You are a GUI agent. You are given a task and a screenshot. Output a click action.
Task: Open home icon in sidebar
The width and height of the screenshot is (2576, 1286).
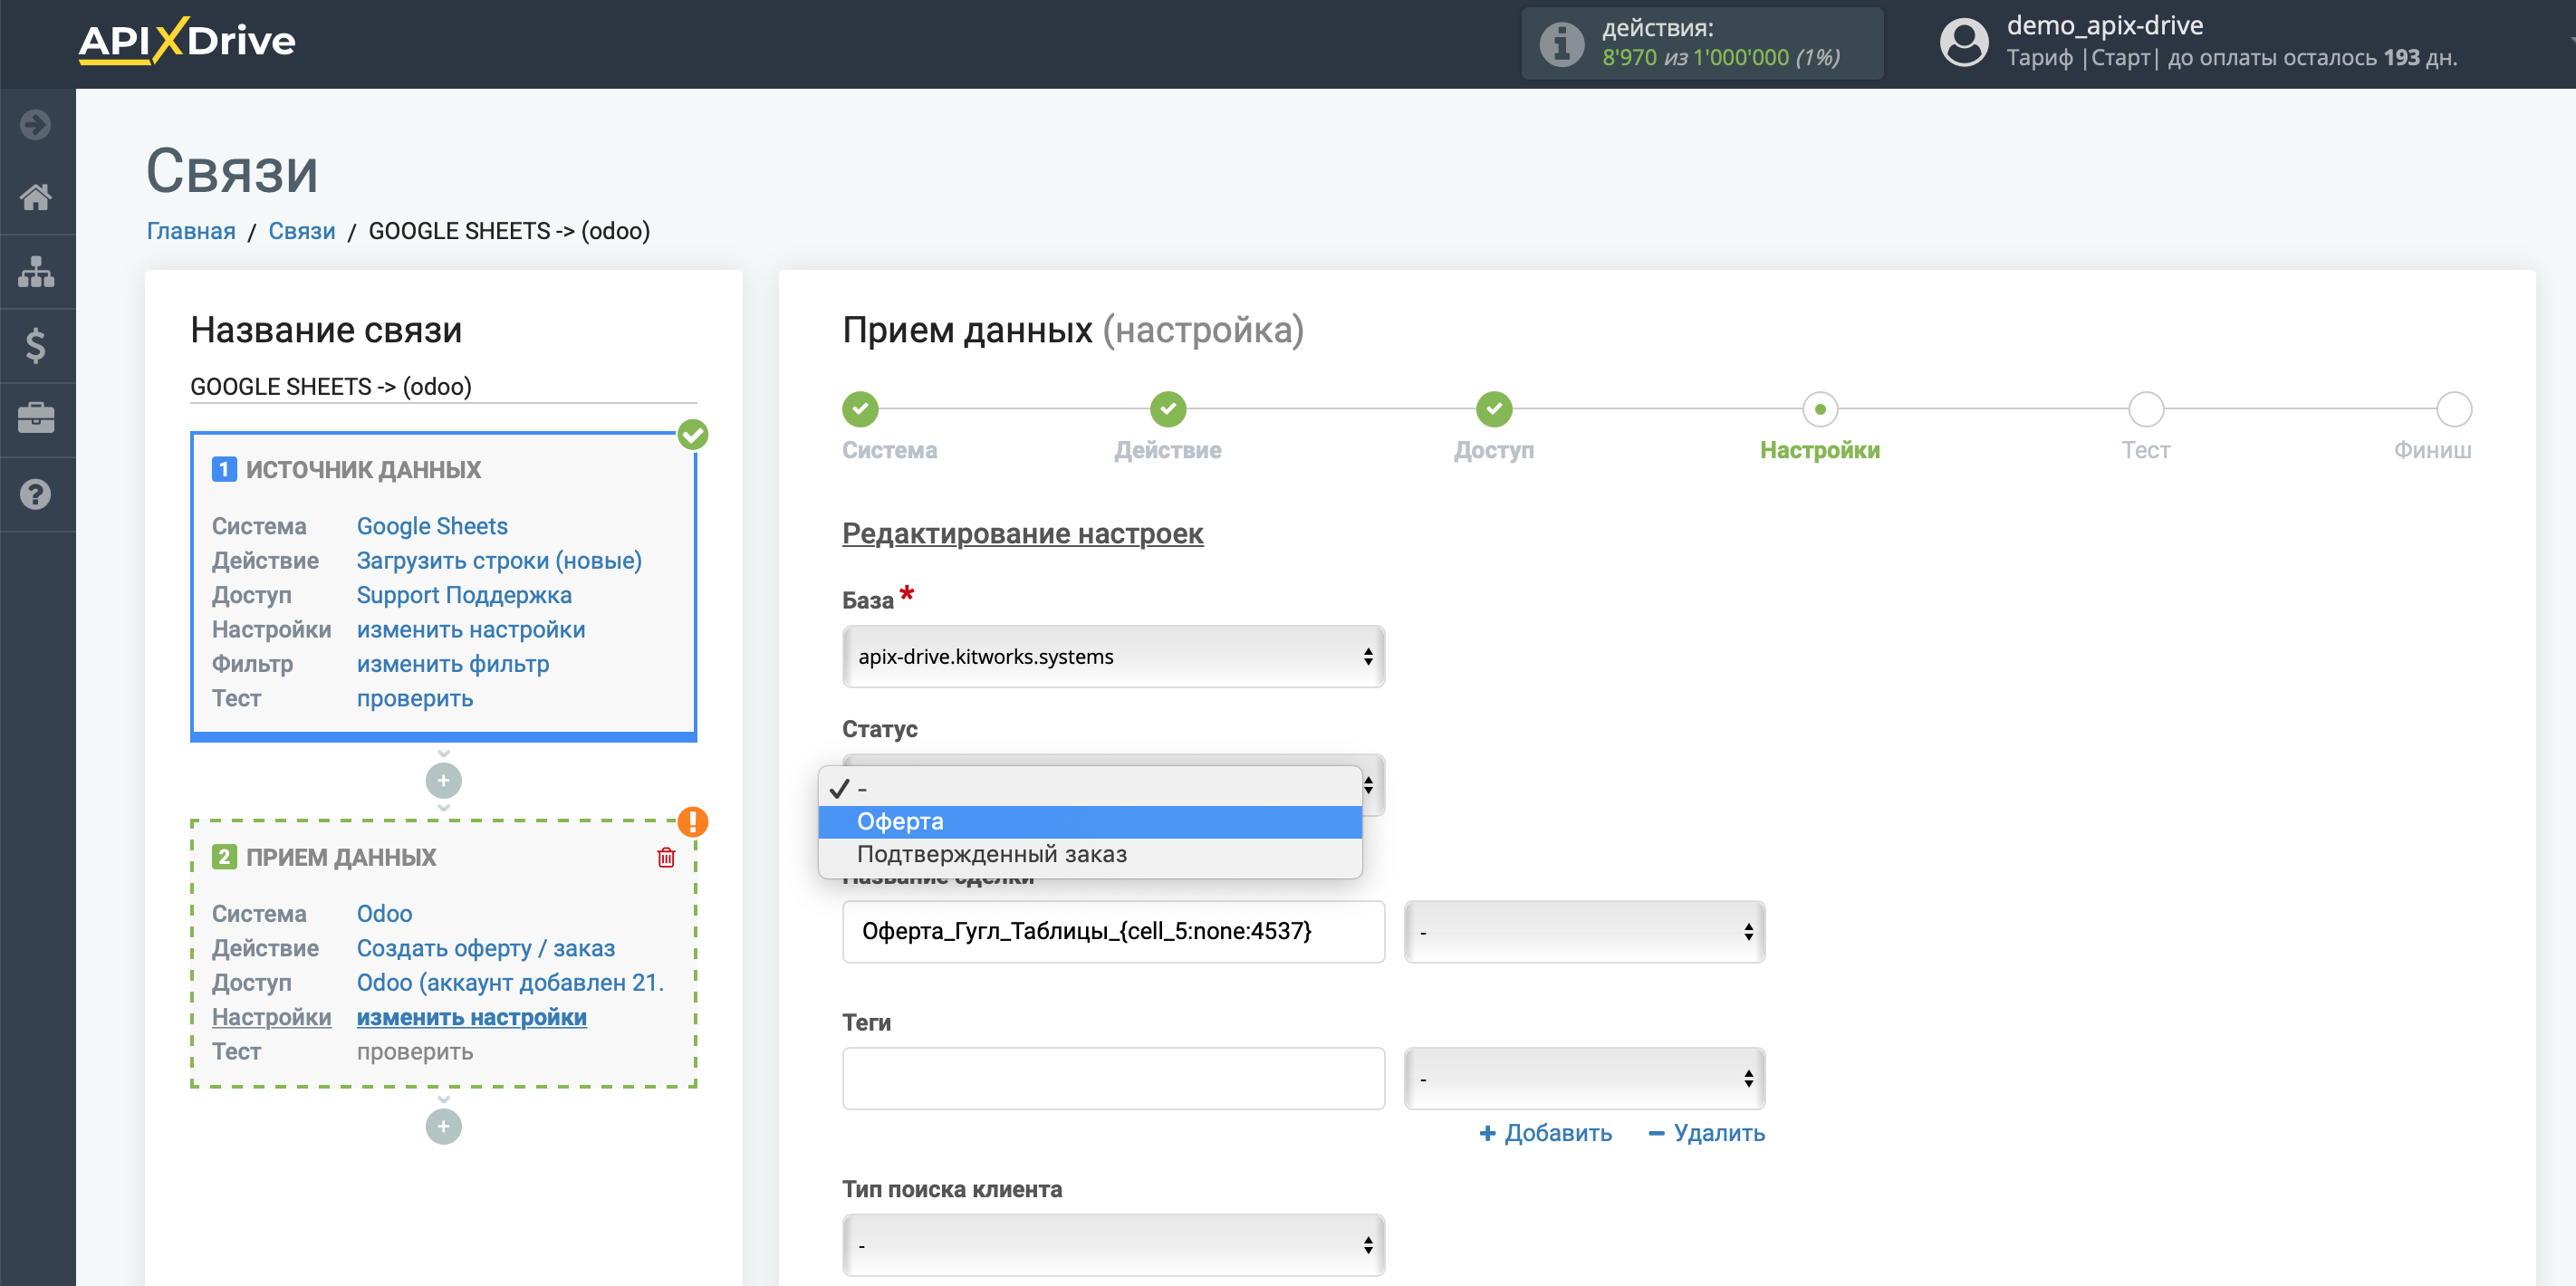click(x=36, y=197)
